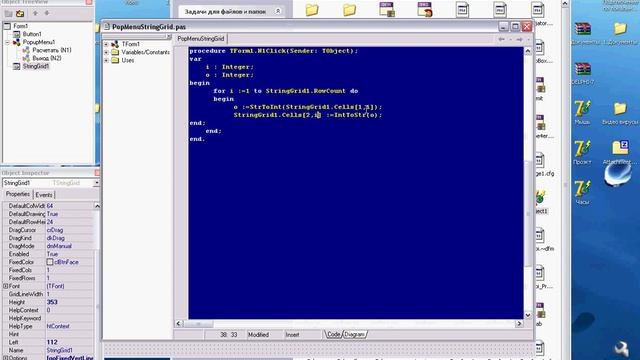
Task: Click the Height value 353
Action: [x=52, y=302]
